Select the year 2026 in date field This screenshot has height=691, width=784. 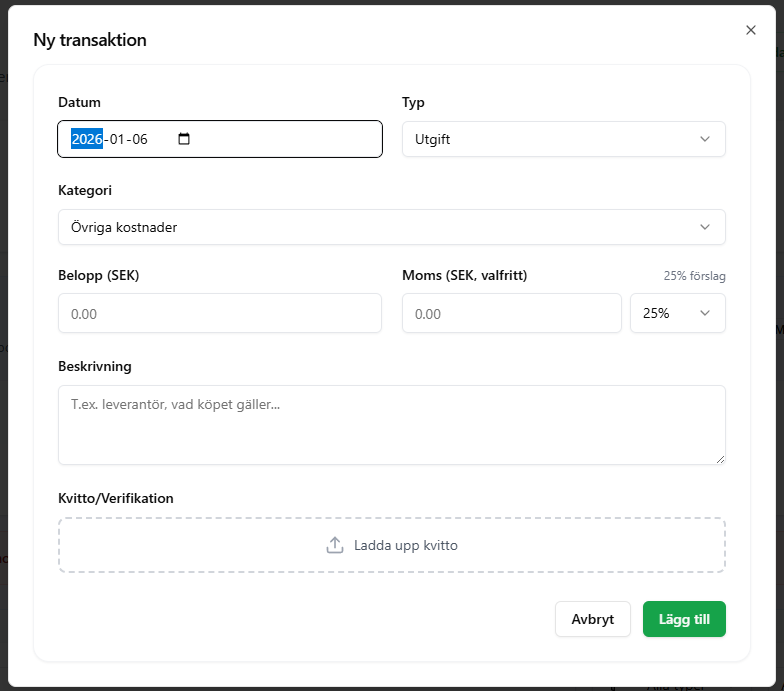87,139
